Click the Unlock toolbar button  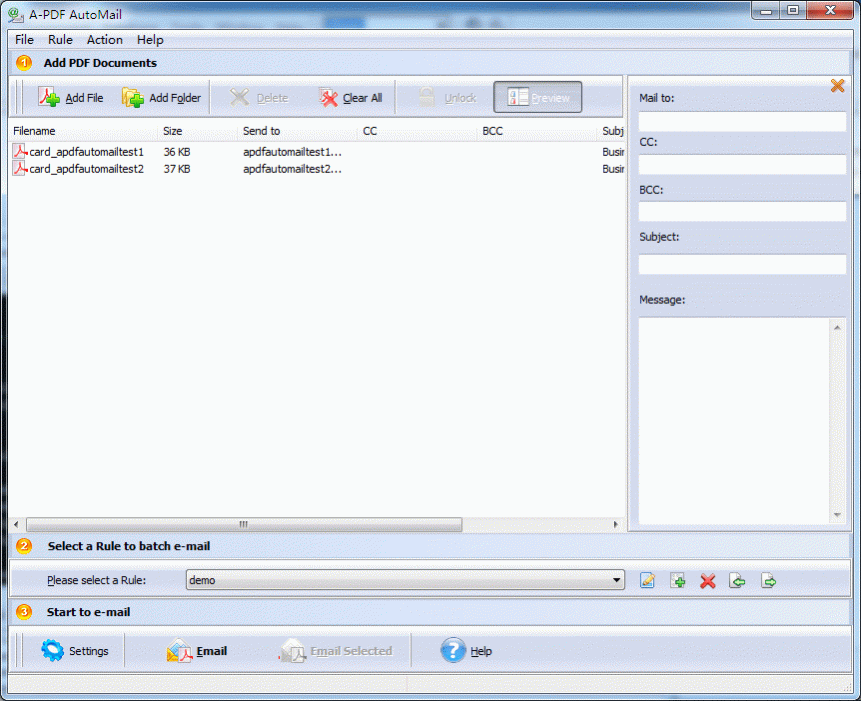point(448,98)
